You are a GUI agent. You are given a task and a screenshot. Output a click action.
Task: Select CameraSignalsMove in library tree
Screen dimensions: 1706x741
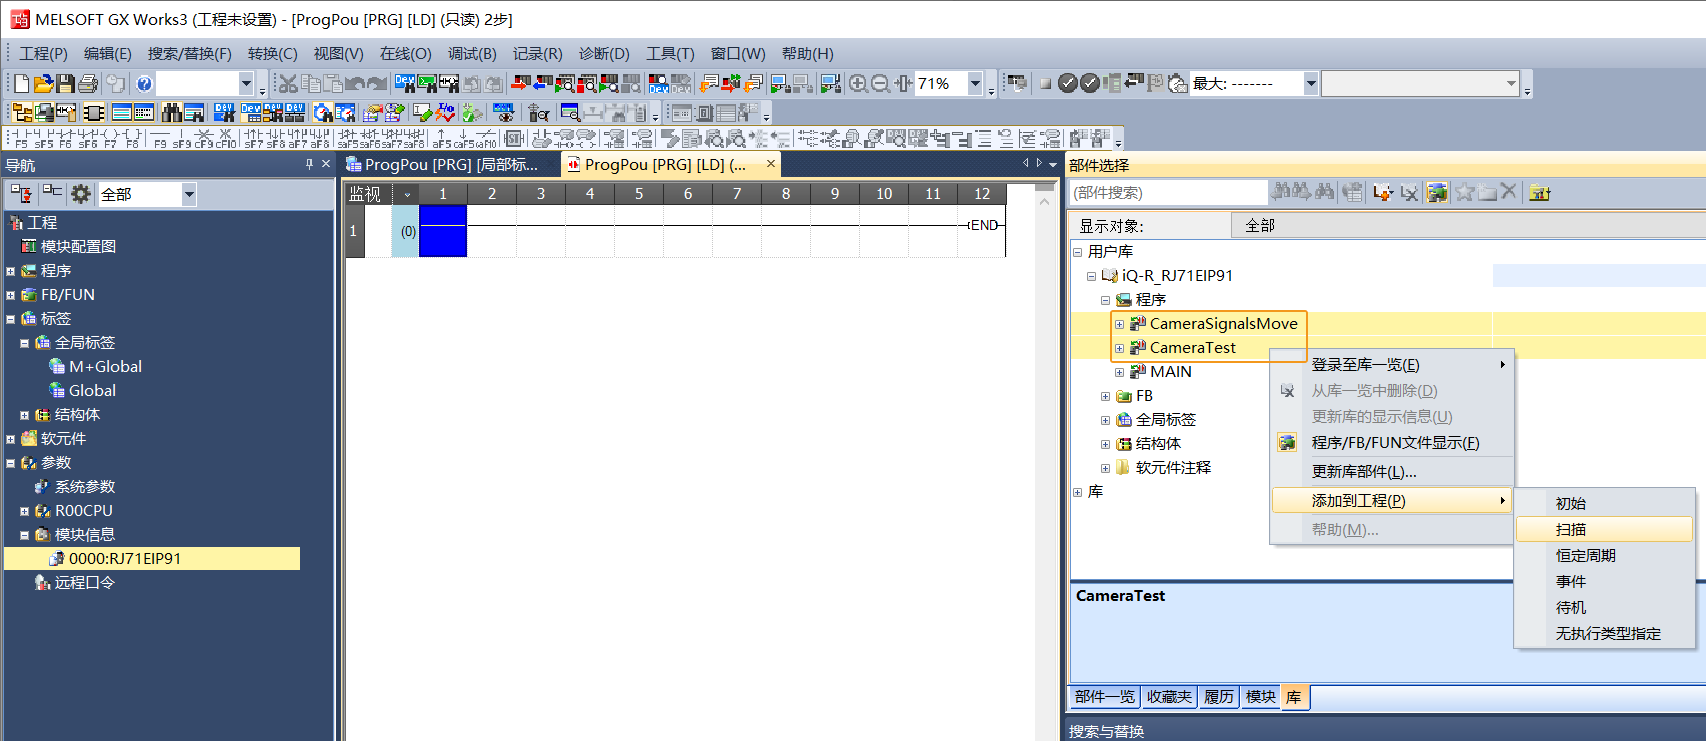point(1223,324)
